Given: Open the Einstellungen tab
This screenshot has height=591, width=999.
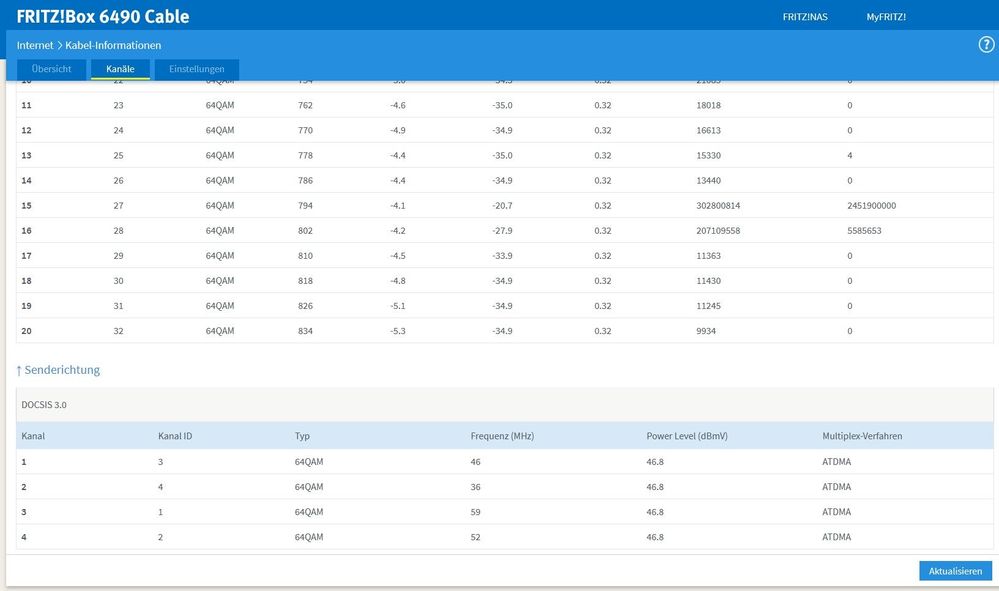Looking at the screenshot, I should tap(197, 69).
